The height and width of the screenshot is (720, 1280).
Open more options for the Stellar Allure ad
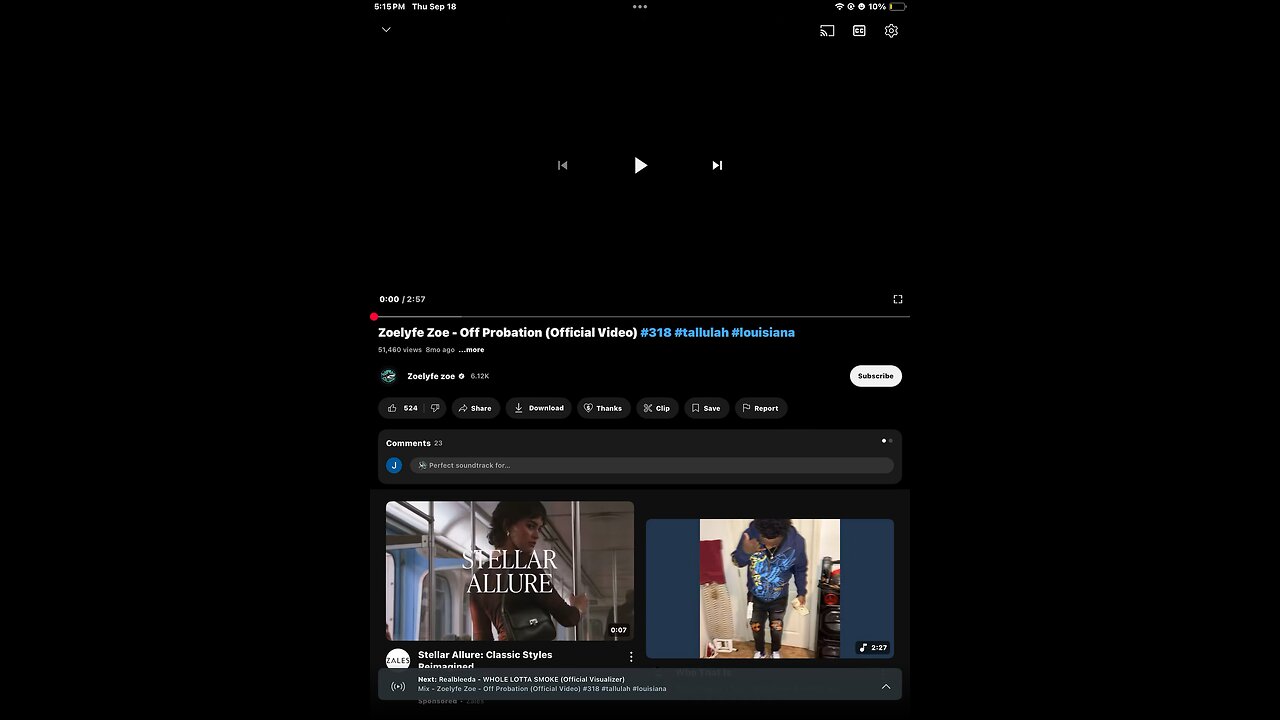click(x=631, y=657)
